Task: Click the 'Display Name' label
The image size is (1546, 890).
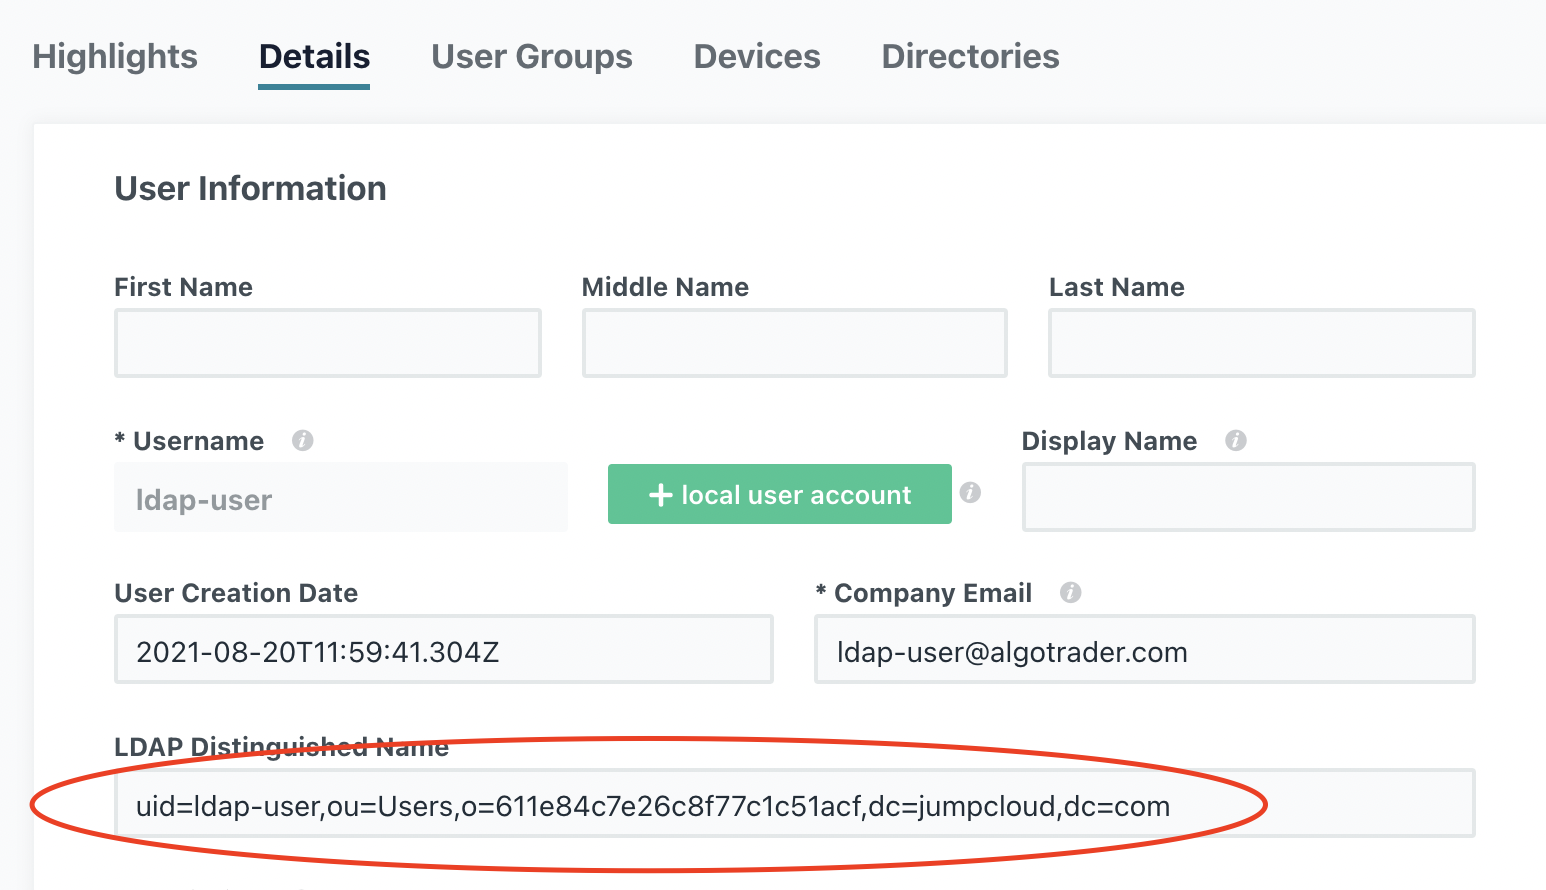Action: [1109, 441]
